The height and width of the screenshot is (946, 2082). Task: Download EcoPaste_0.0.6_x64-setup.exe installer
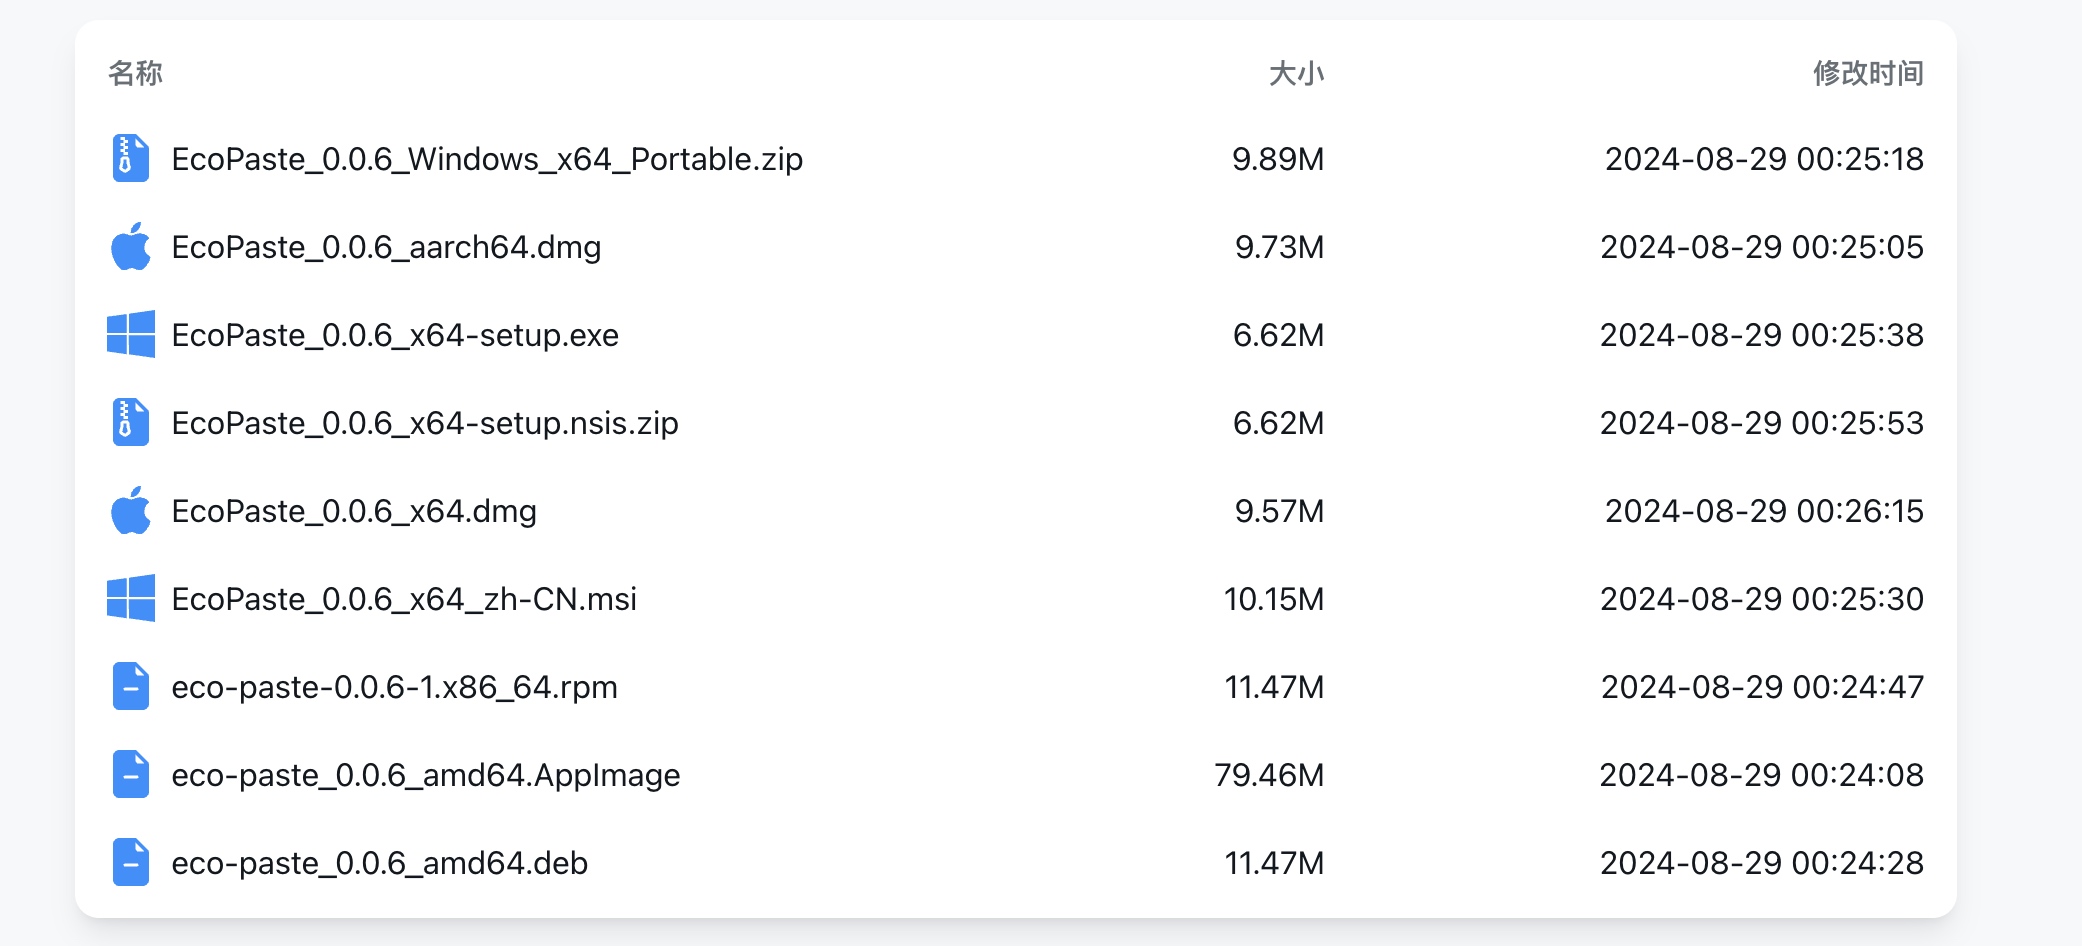pos(395,336)
